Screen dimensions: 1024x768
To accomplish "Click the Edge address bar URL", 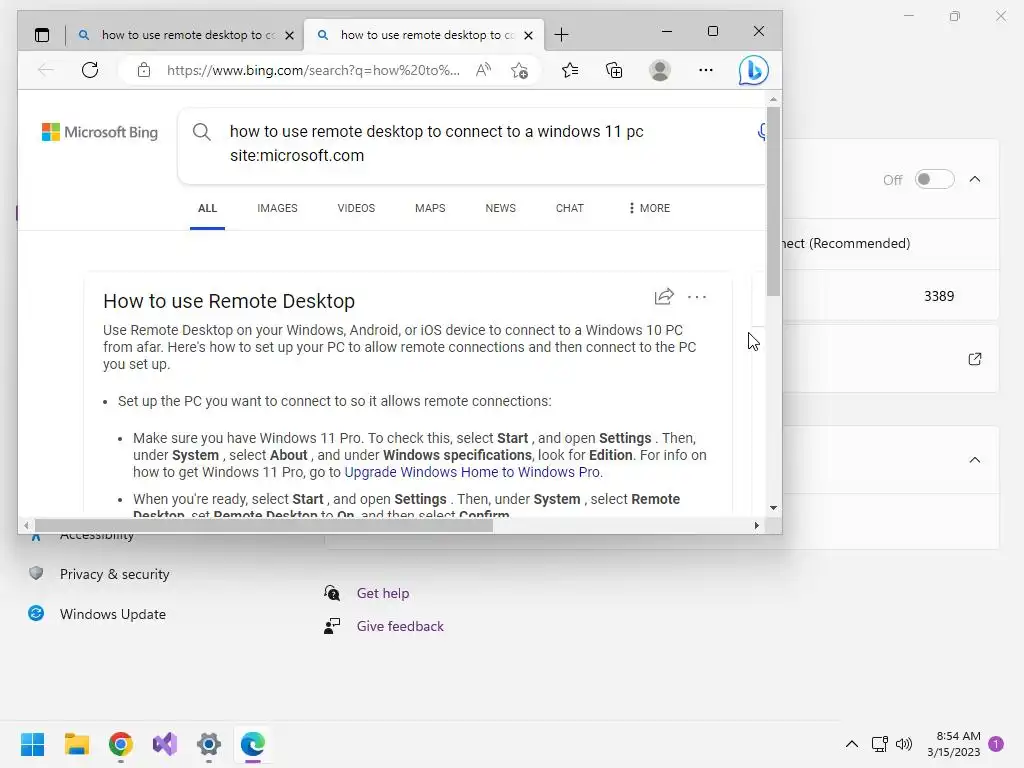I will [x=313, y=70].
